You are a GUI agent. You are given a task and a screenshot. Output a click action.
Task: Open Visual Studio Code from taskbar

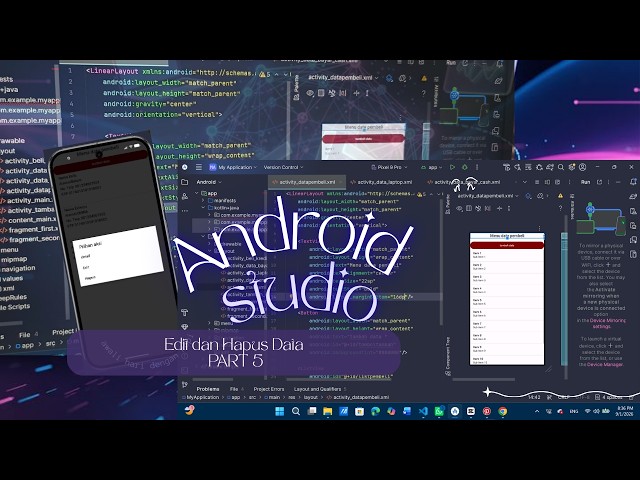pyautogui.click(x=423, y=411)
